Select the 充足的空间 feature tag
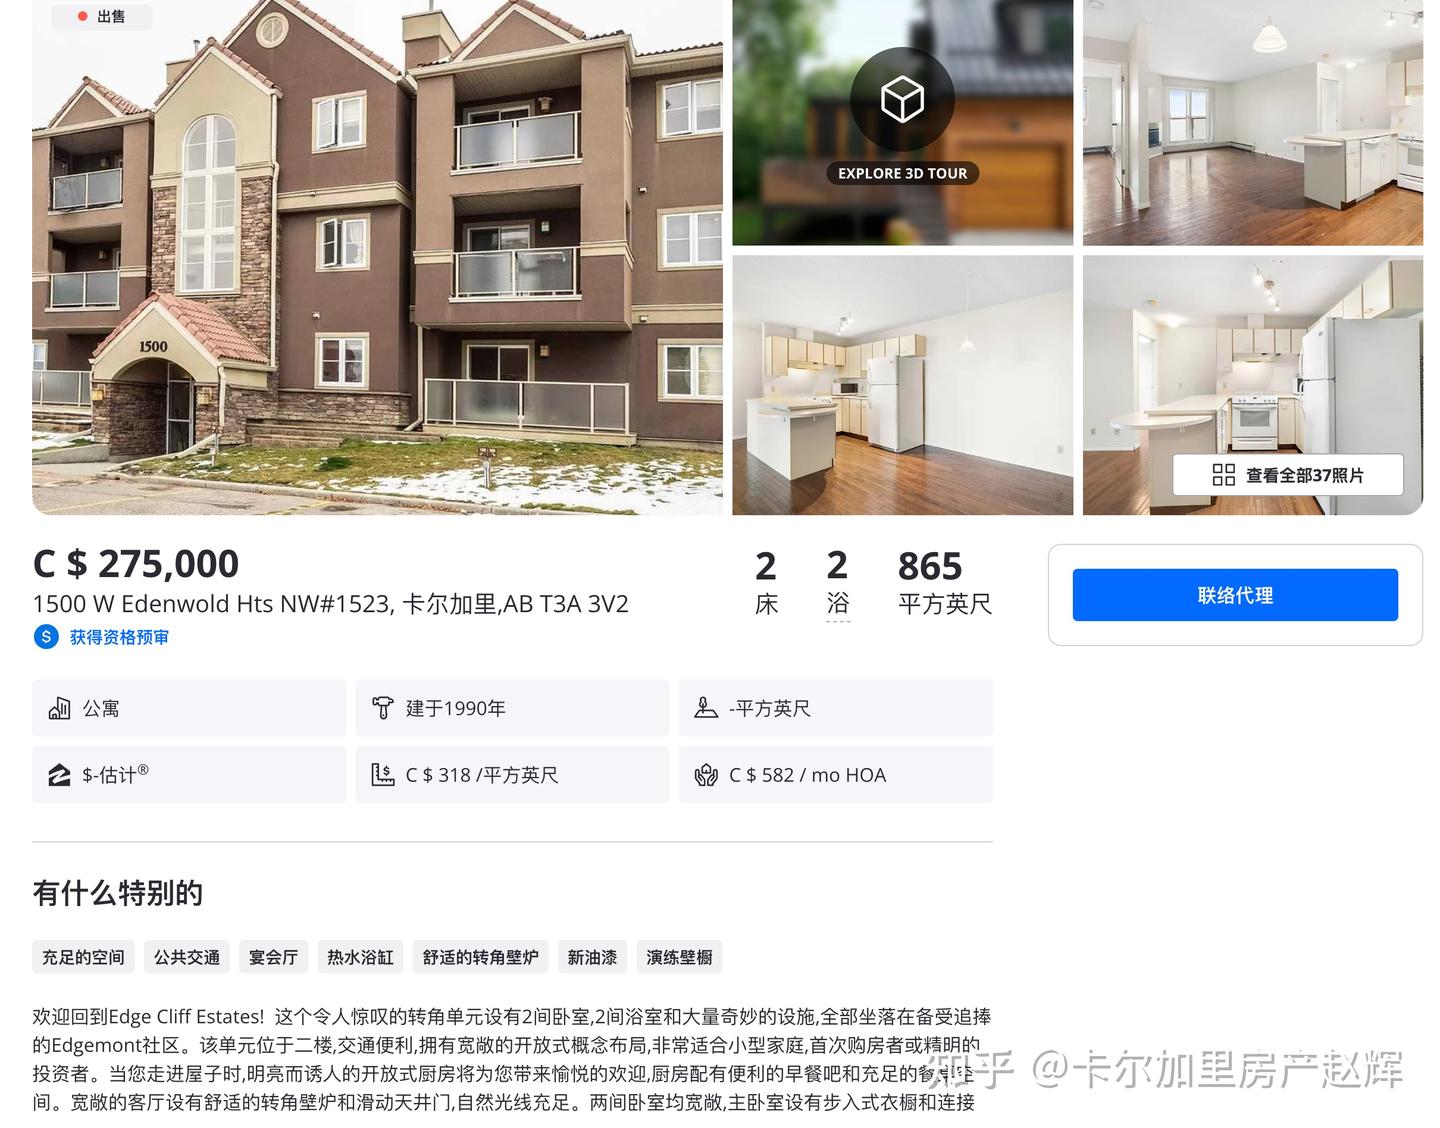This screenshot has height=1128, width=1440. pyautogui.click(x=83, y=957)
